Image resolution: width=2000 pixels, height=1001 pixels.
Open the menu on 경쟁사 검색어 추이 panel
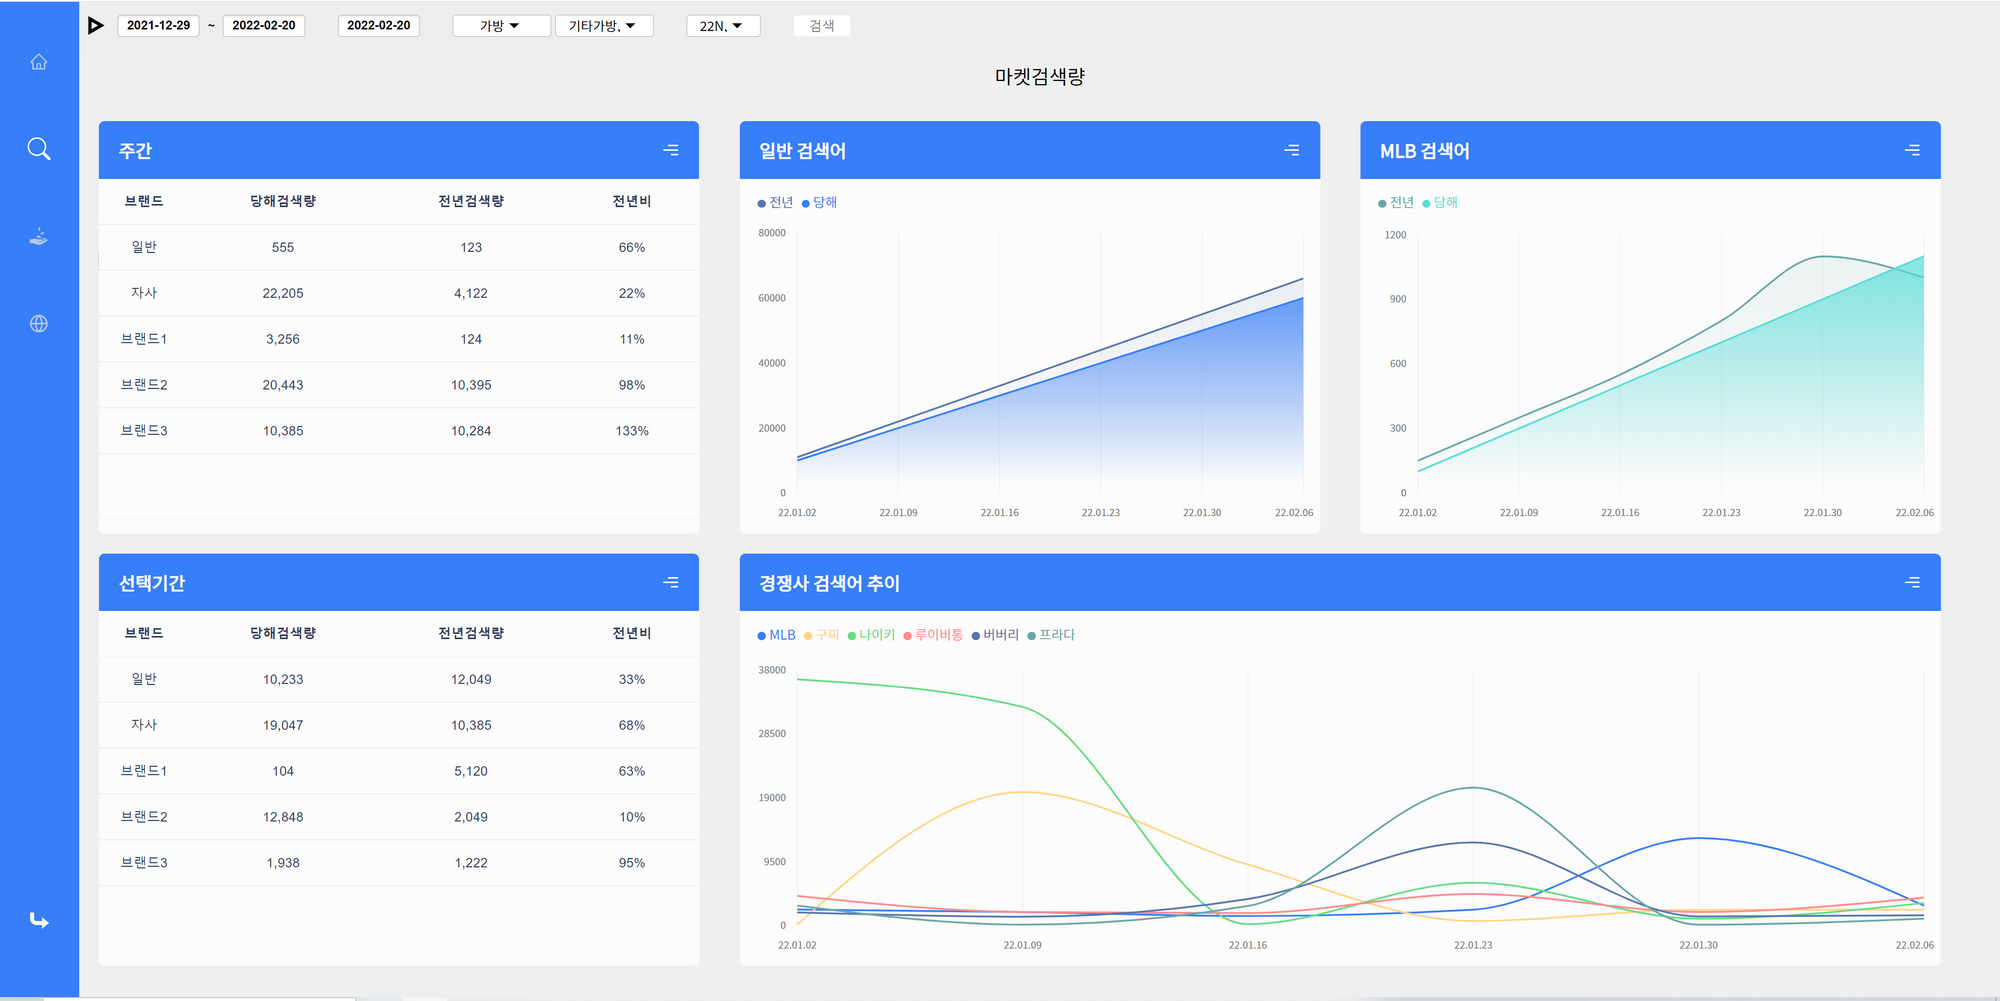(x=1912, y=582)
